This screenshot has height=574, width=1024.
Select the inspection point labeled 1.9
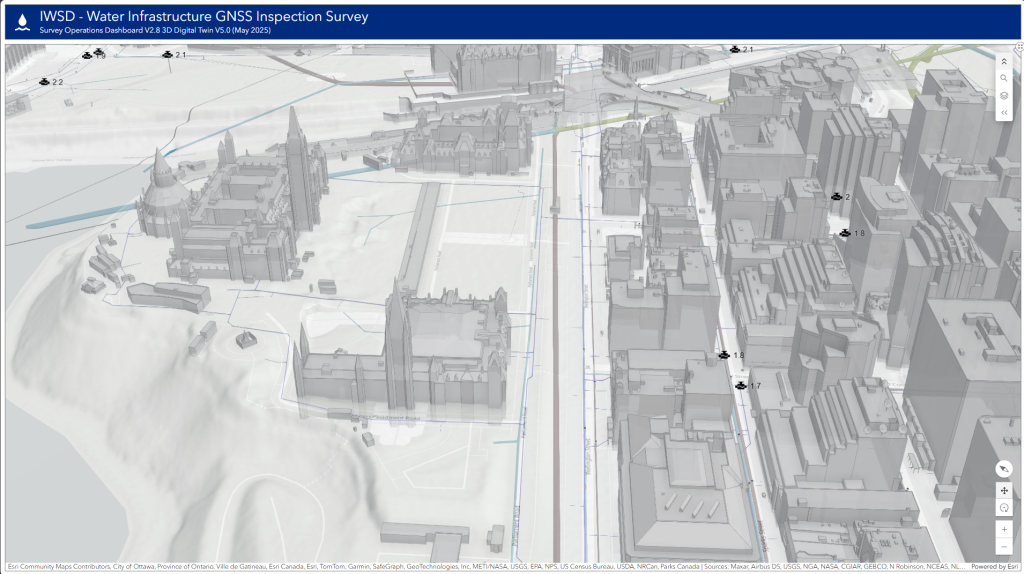click(x=88, y=55)
